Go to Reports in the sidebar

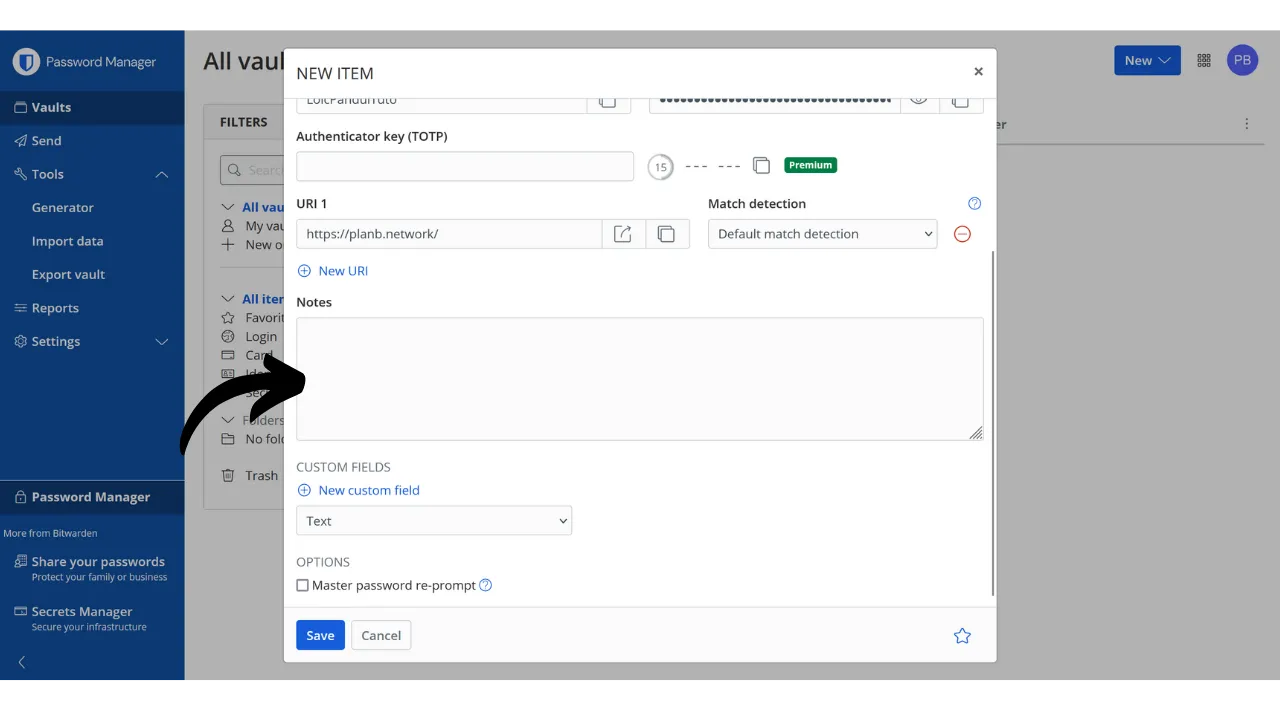[55, 308]
